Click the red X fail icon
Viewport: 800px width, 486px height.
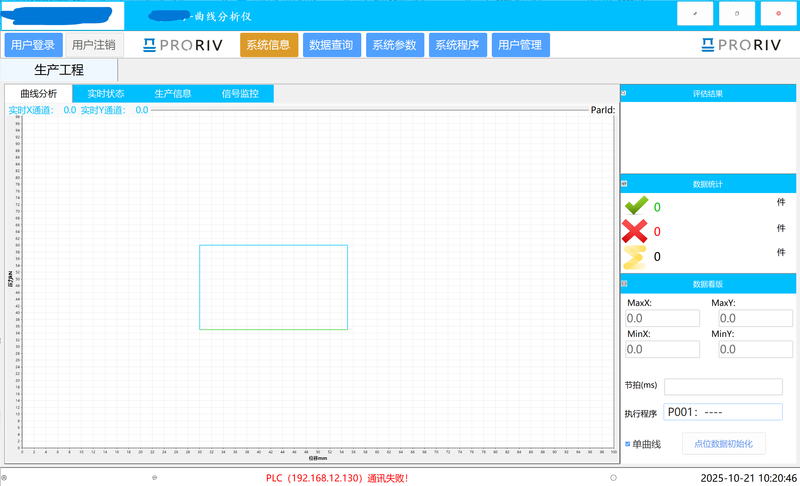click(x=635, y=231)
